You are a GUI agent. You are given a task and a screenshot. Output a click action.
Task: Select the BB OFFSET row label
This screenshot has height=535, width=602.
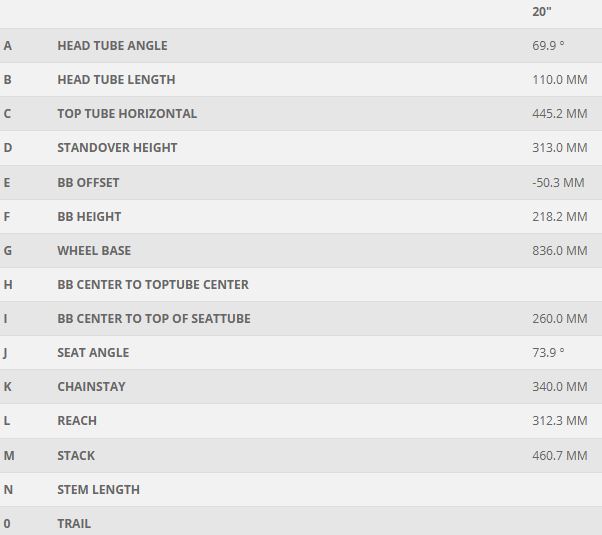[x=88, y=183]
